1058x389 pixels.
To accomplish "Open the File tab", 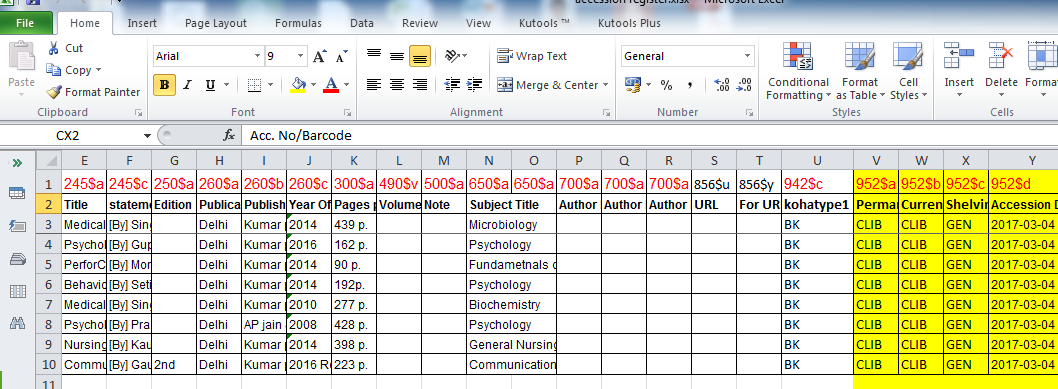I will point(25,24).
